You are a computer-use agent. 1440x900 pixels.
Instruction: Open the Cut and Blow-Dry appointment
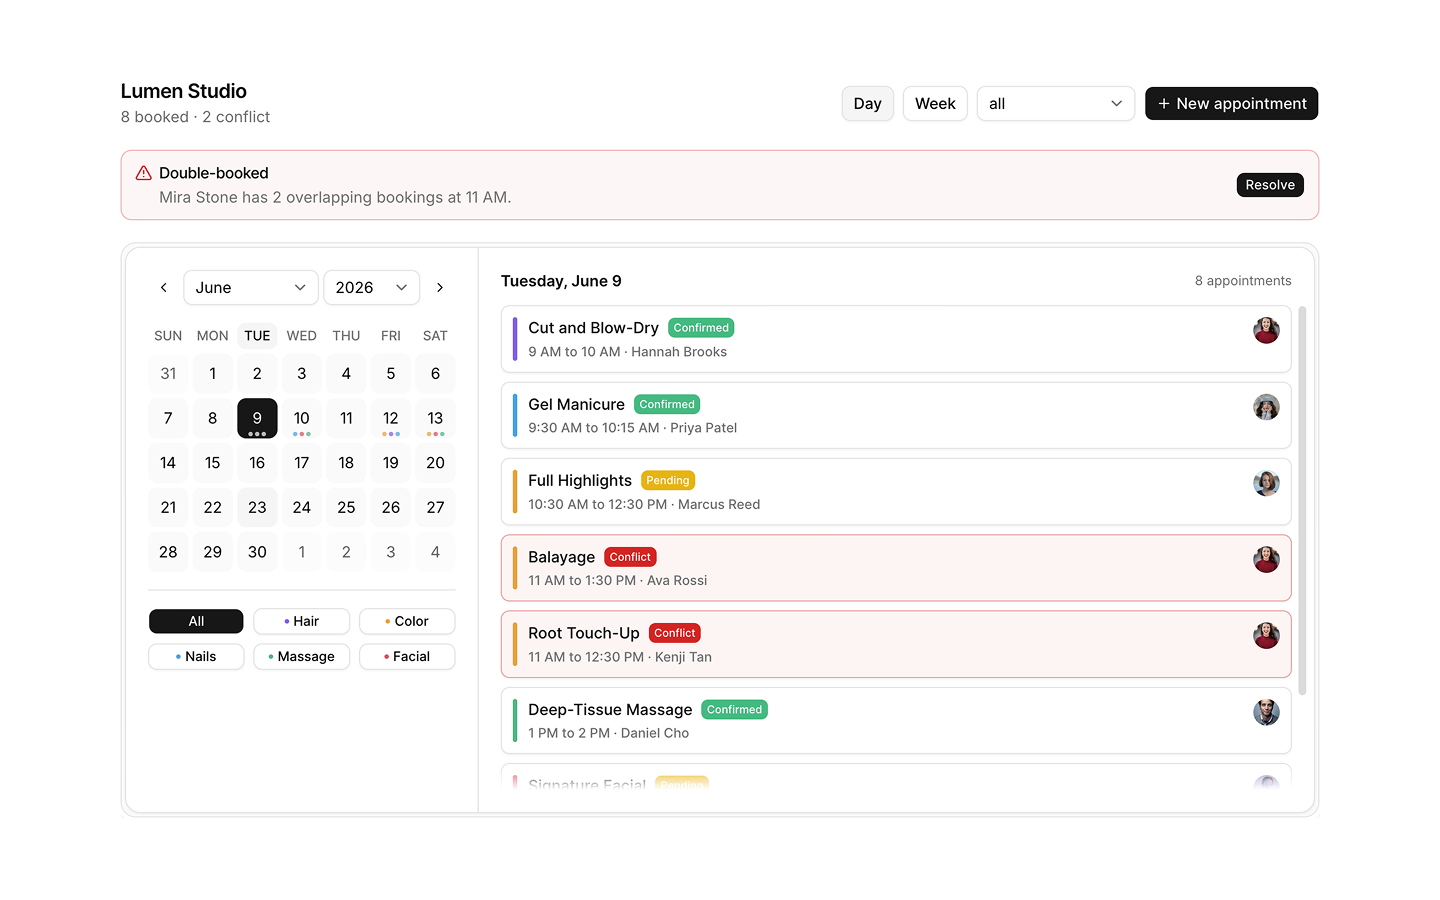(896, 339)
